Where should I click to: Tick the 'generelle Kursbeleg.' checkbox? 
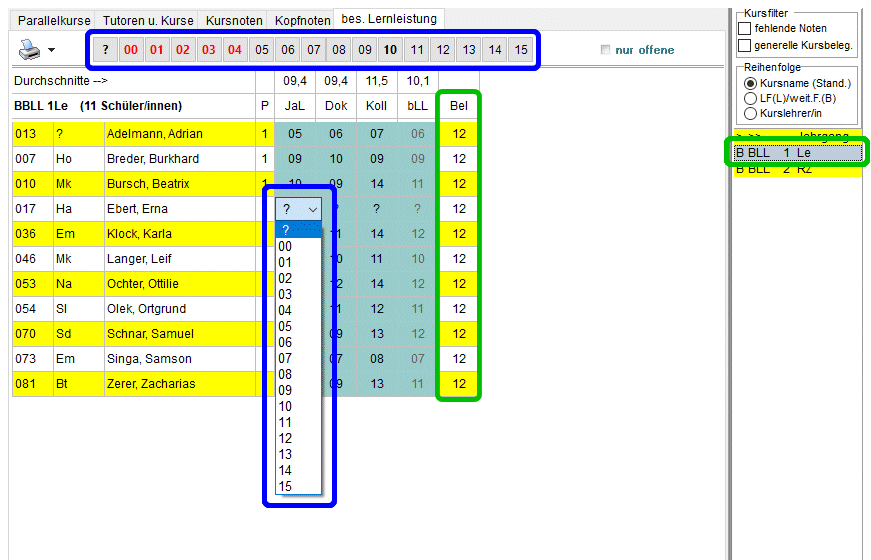coord(745,45)
